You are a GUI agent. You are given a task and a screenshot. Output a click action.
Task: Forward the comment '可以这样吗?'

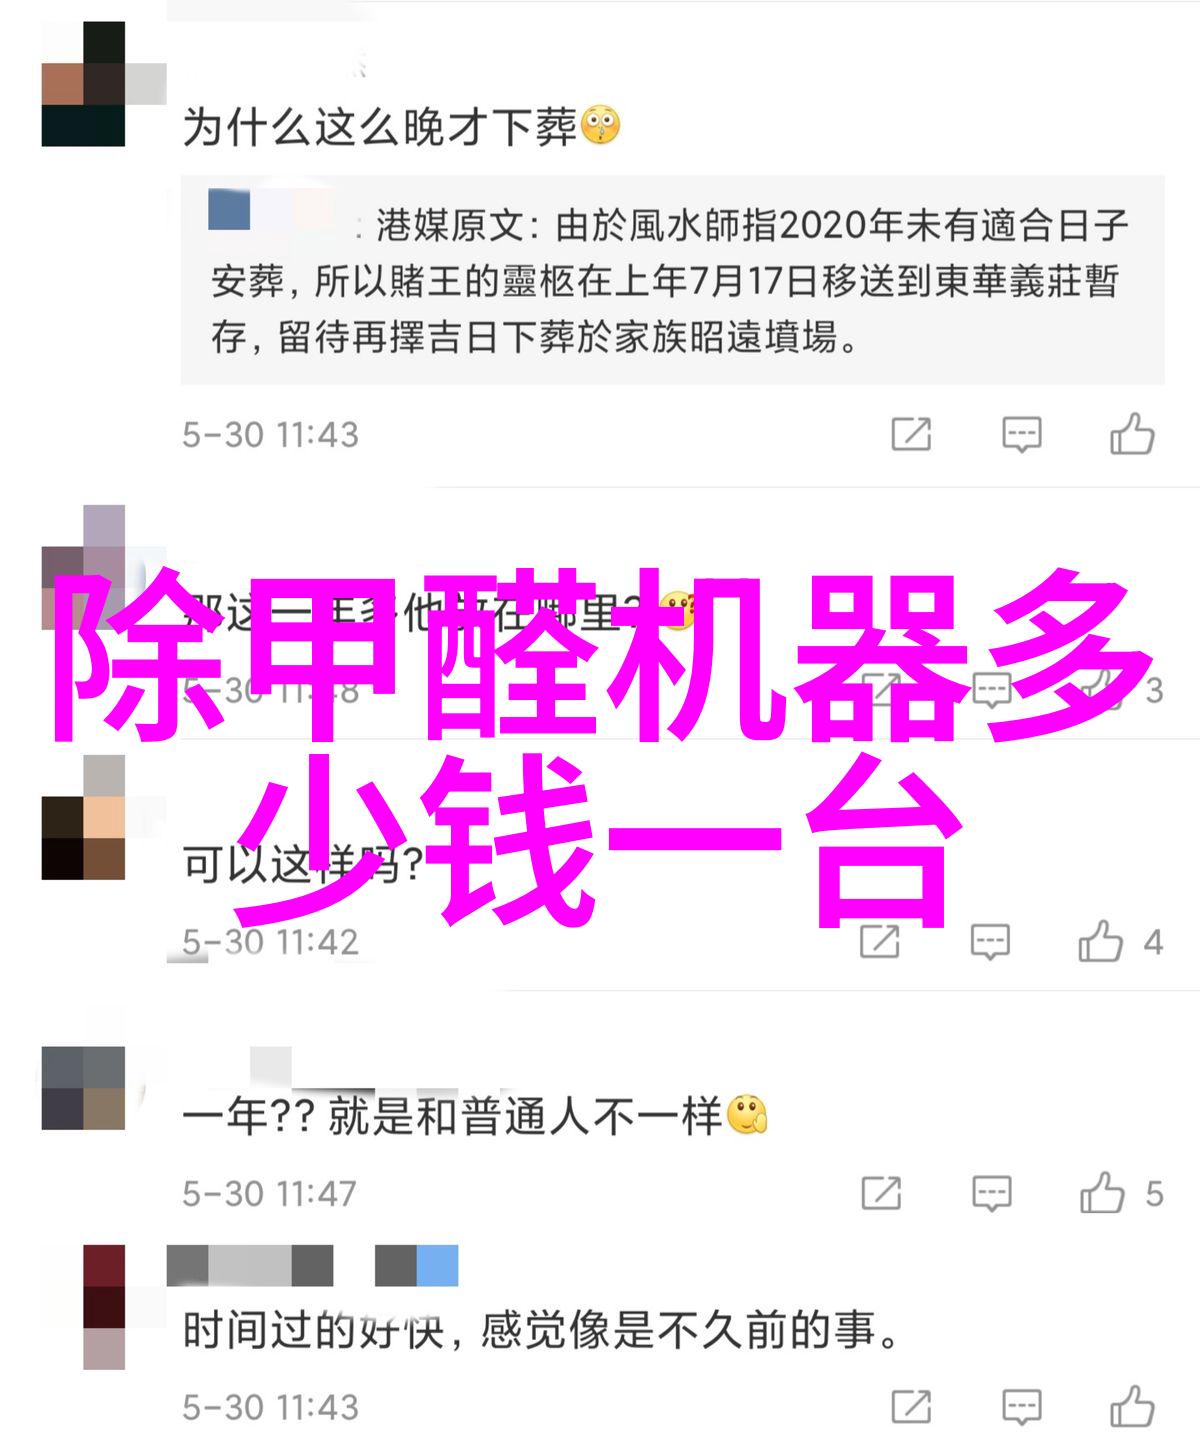[880, 942]
